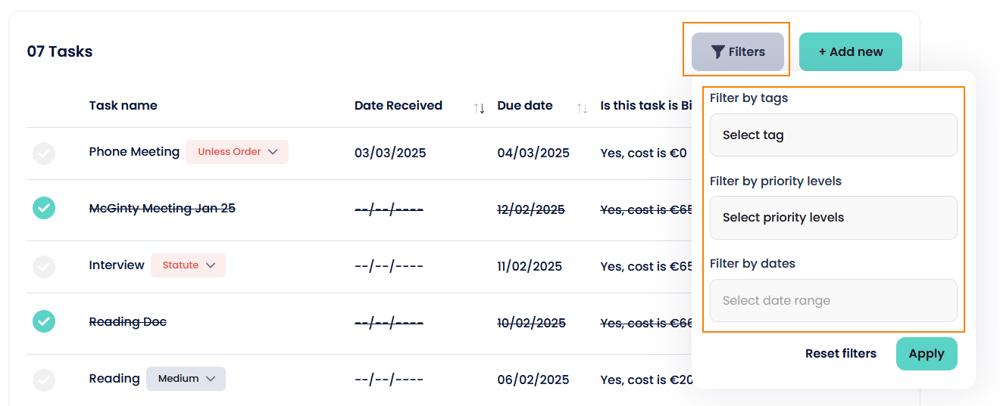This screenshot has width=1000, height=406.
Task: Open the Unless Order tag dropdown
Action: pos(237,152)
